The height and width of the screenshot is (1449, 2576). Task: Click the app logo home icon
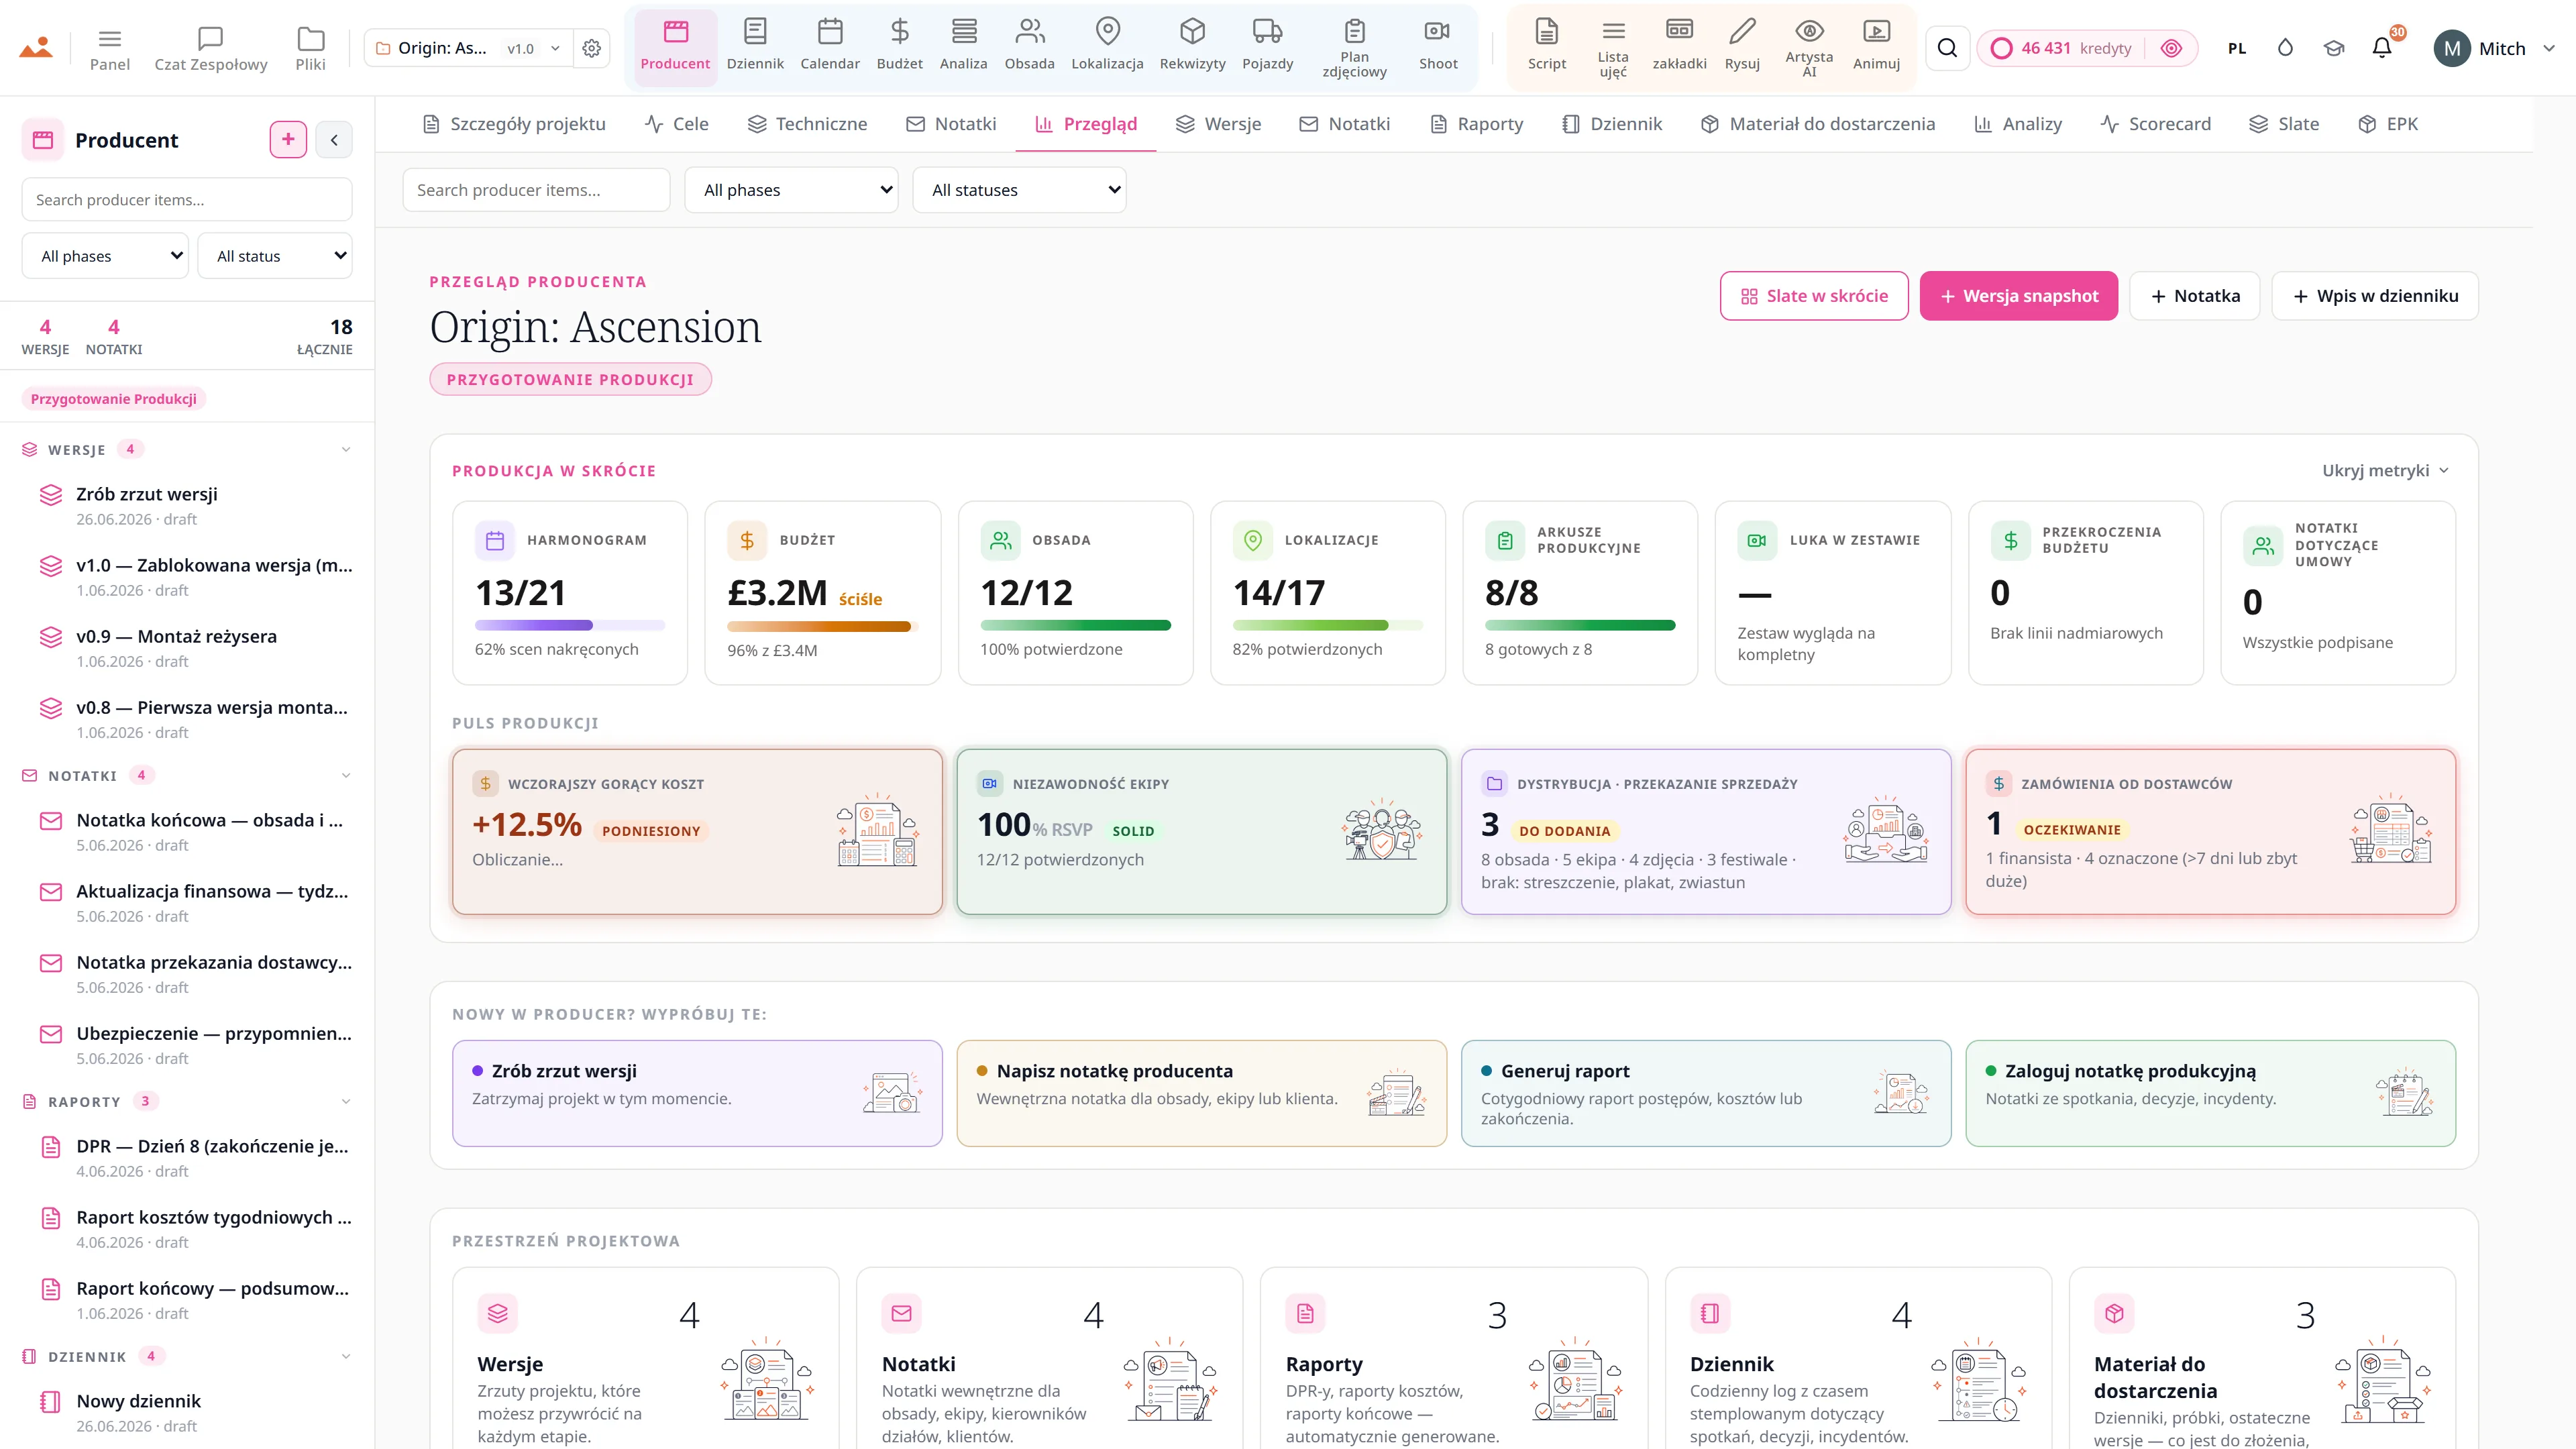(36, 47)
